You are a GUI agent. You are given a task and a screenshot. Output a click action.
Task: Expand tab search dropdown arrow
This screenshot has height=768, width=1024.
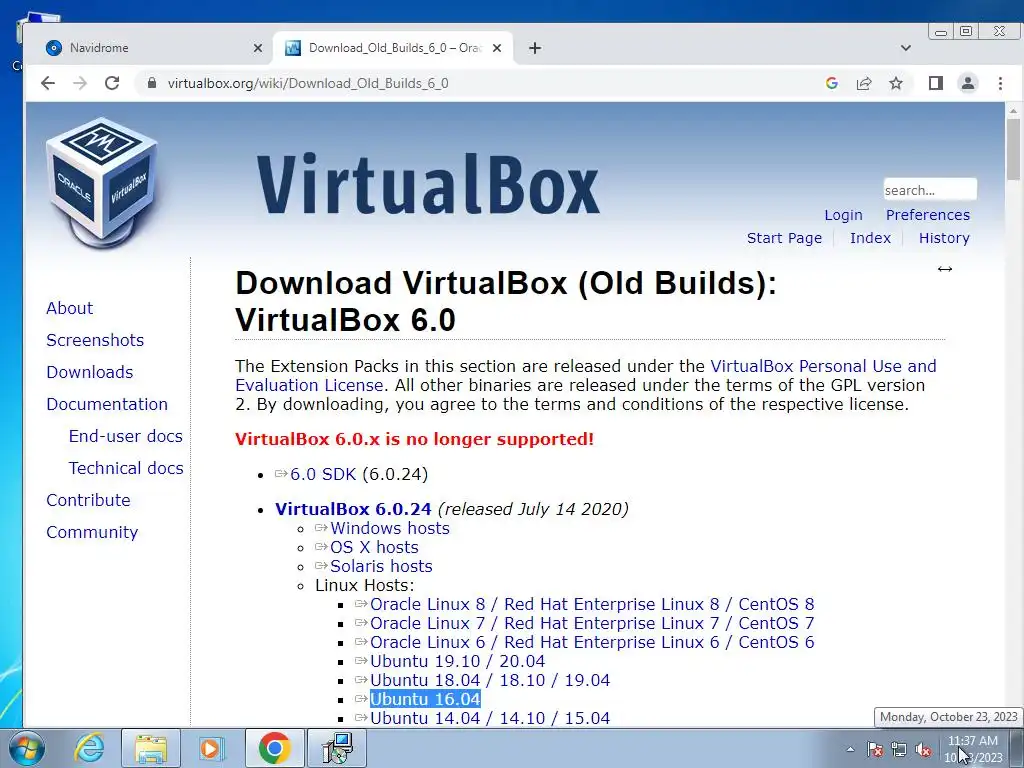click(x=906, y=48)
